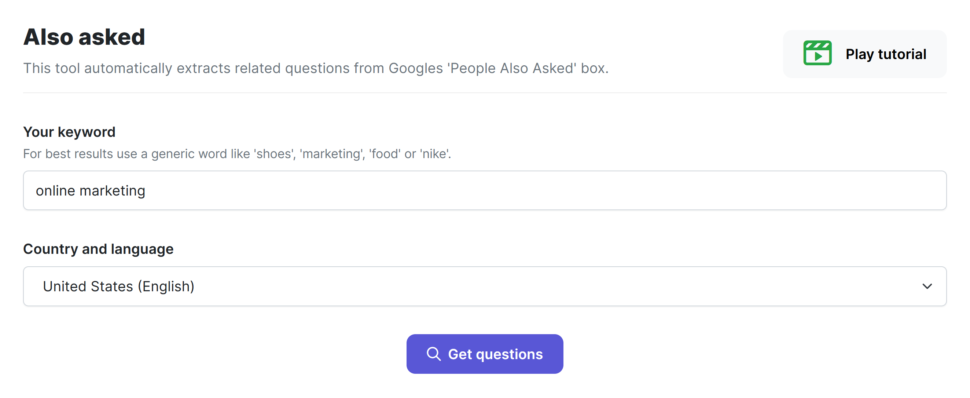970x398 pixels.
Task: Submit with the Get questions button
Action: point(484,354)
